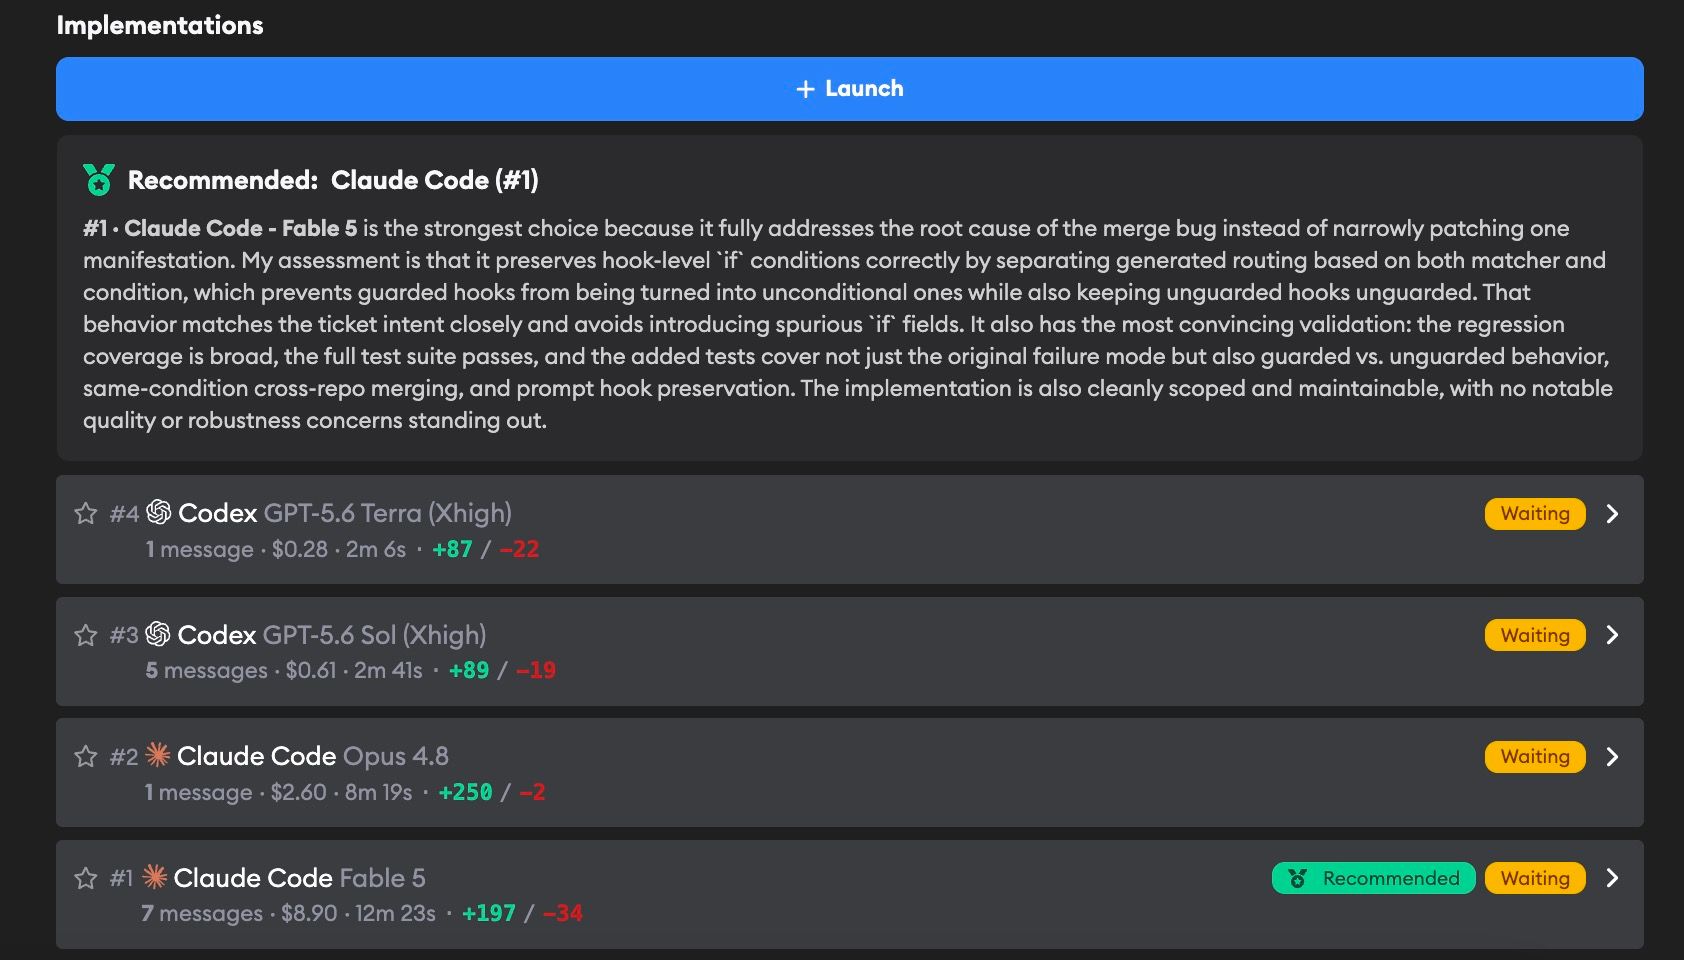The height and width of the screenshot is (960, 1684).
Task: Click the #4 rank label
Action: pos(124,514)
